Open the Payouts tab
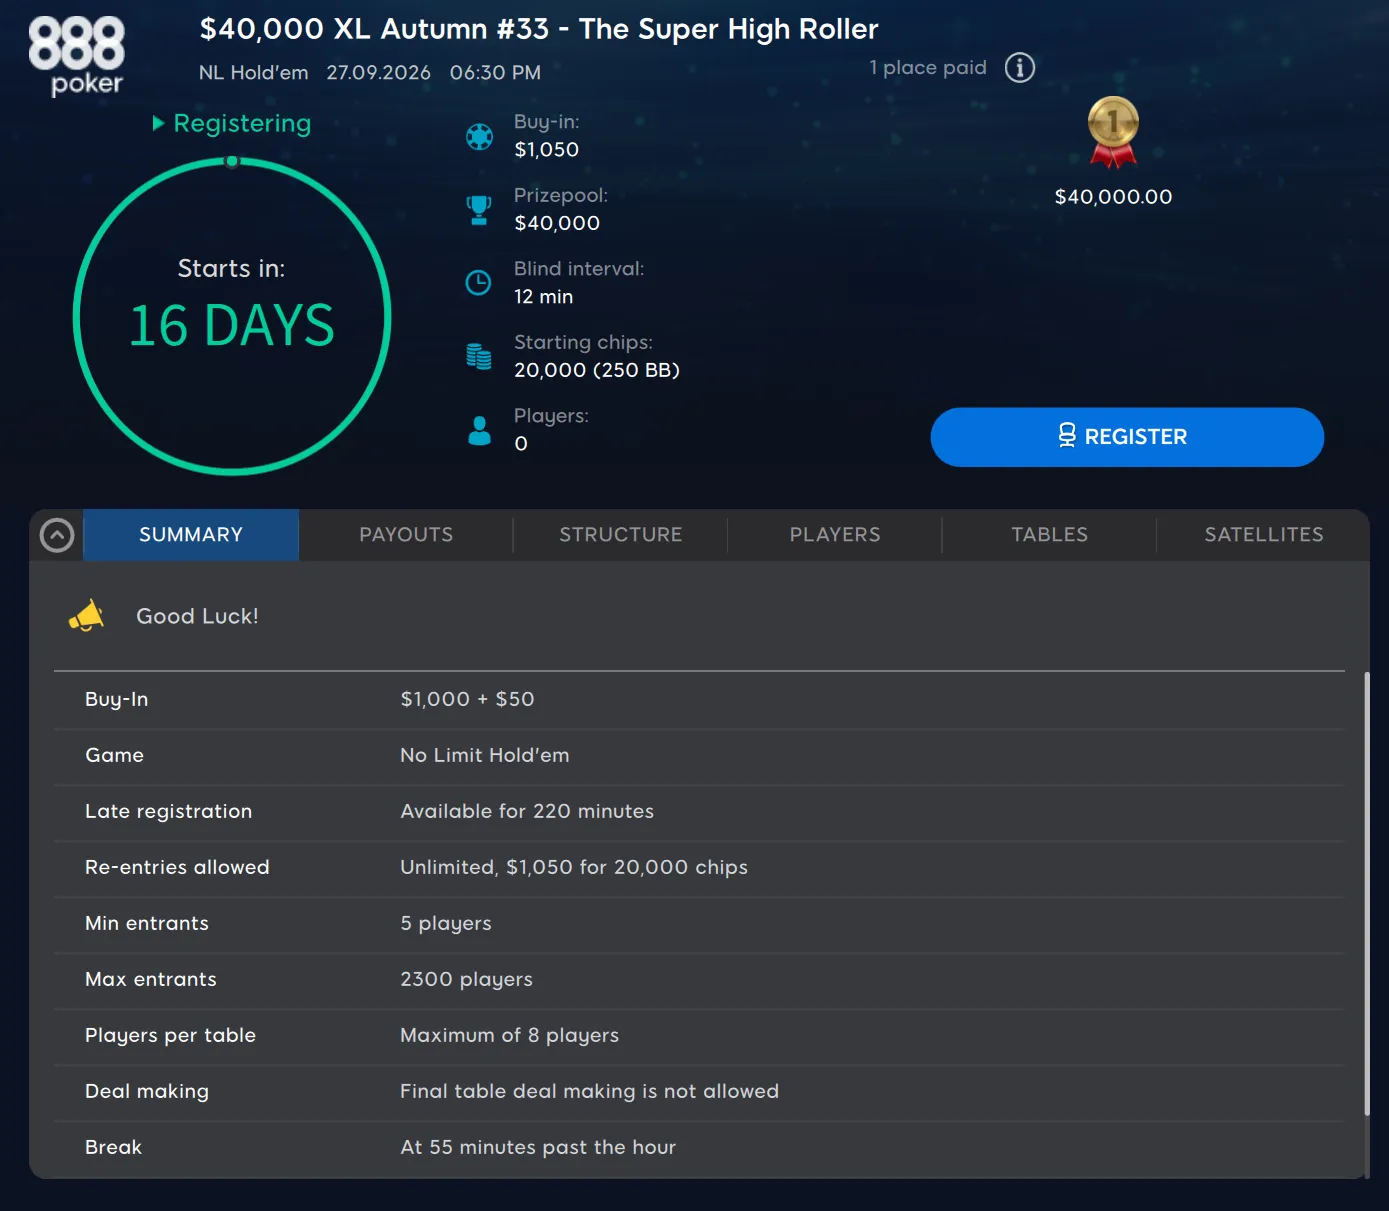Screen dimensions: 1389x1211 pos(406,535)
